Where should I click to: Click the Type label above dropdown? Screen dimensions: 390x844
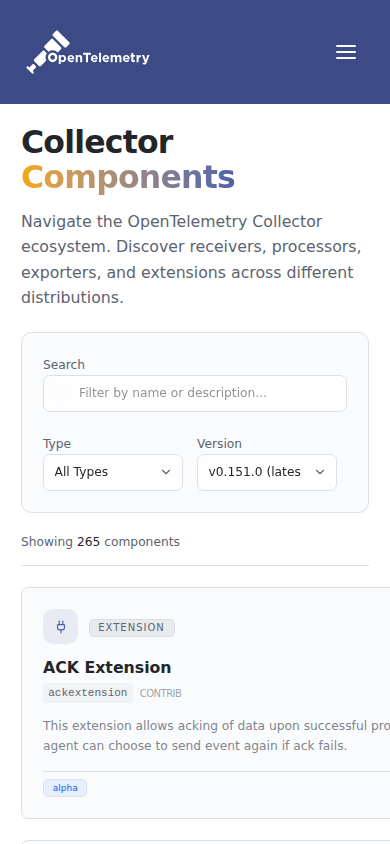coord(57,444)
